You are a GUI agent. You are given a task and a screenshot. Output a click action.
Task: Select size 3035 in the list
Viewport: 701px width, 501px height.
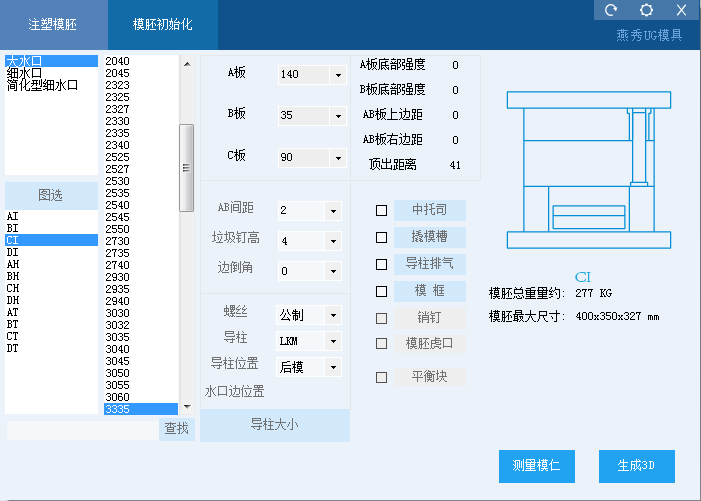click(x=141, y=337)
